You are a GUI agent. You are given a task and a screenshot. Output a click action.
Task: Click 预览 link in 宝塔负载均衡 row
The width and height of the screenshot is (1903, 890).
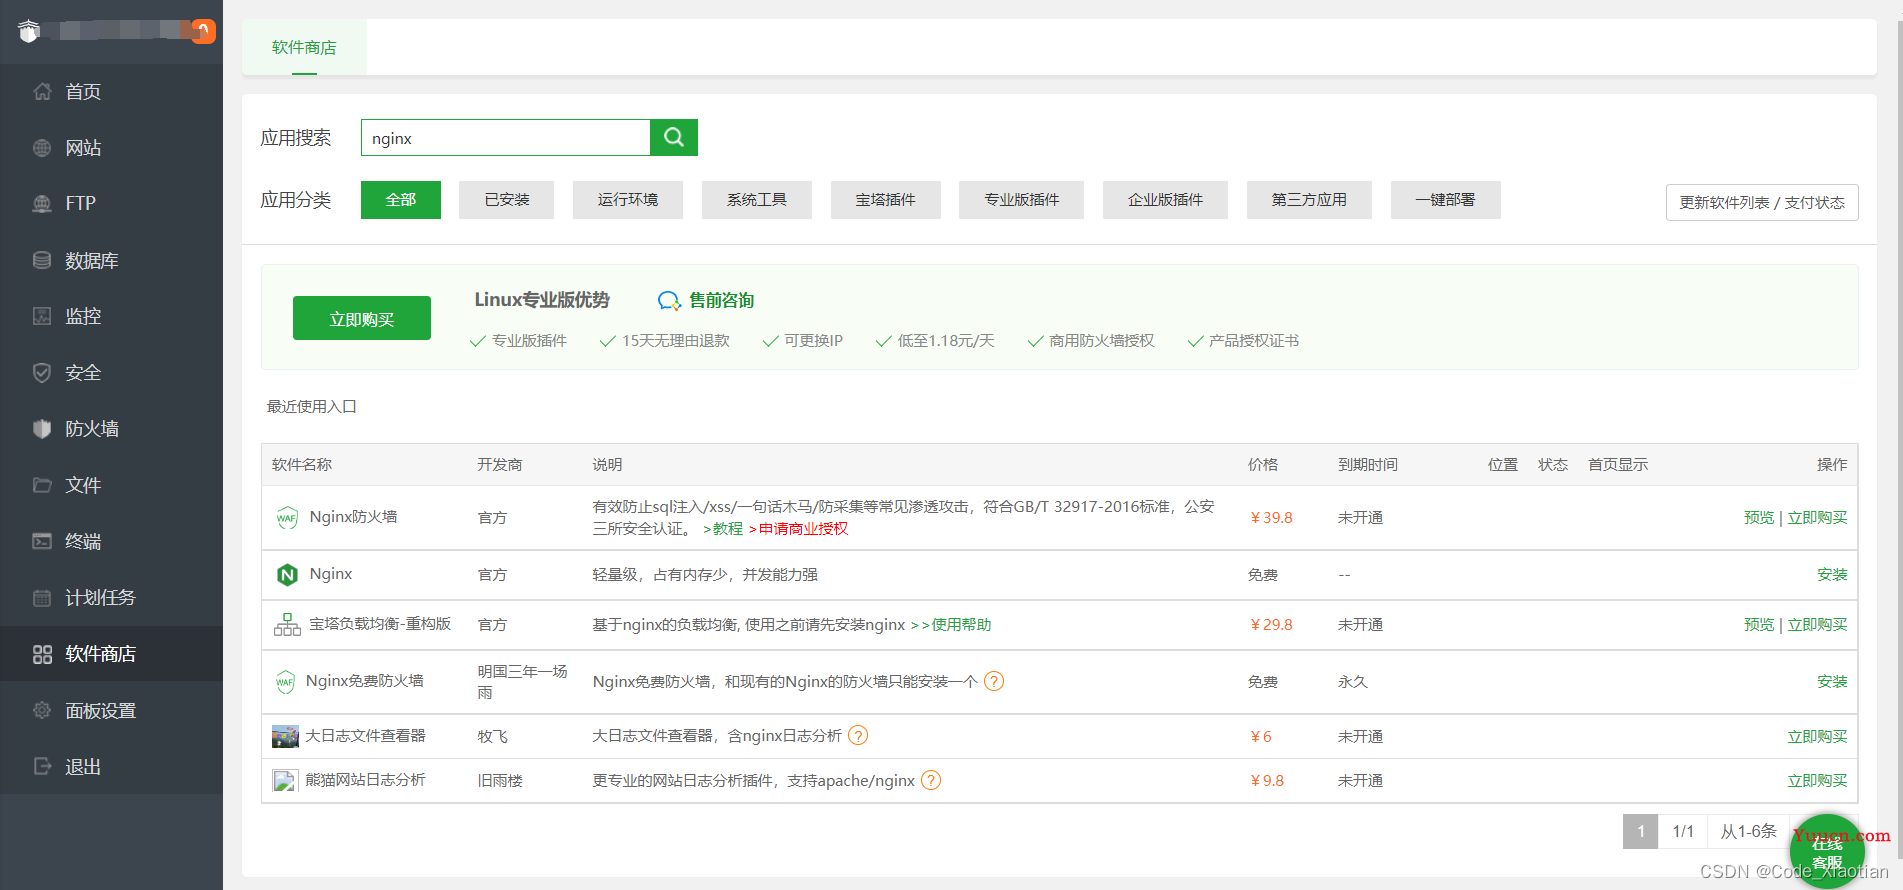coord(1759,625)
